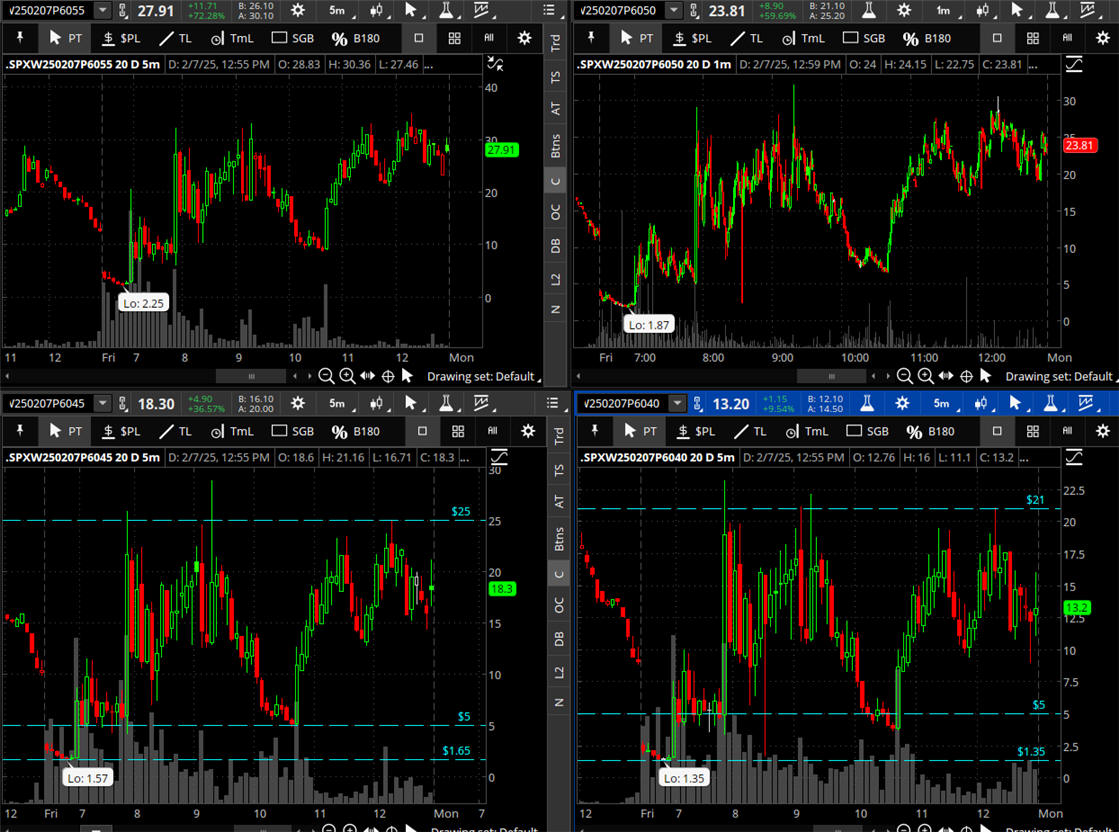Open chart settings gear in the top-left chart header

(297, 10)
